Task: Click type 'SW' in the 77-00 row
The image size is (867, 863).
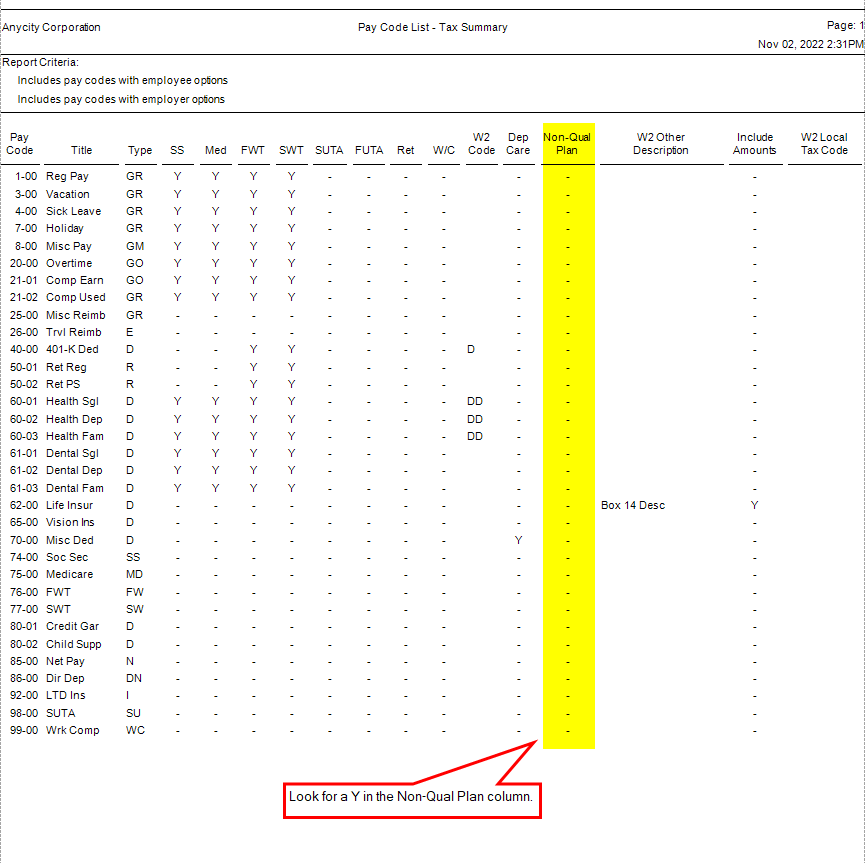Action: 135,609
